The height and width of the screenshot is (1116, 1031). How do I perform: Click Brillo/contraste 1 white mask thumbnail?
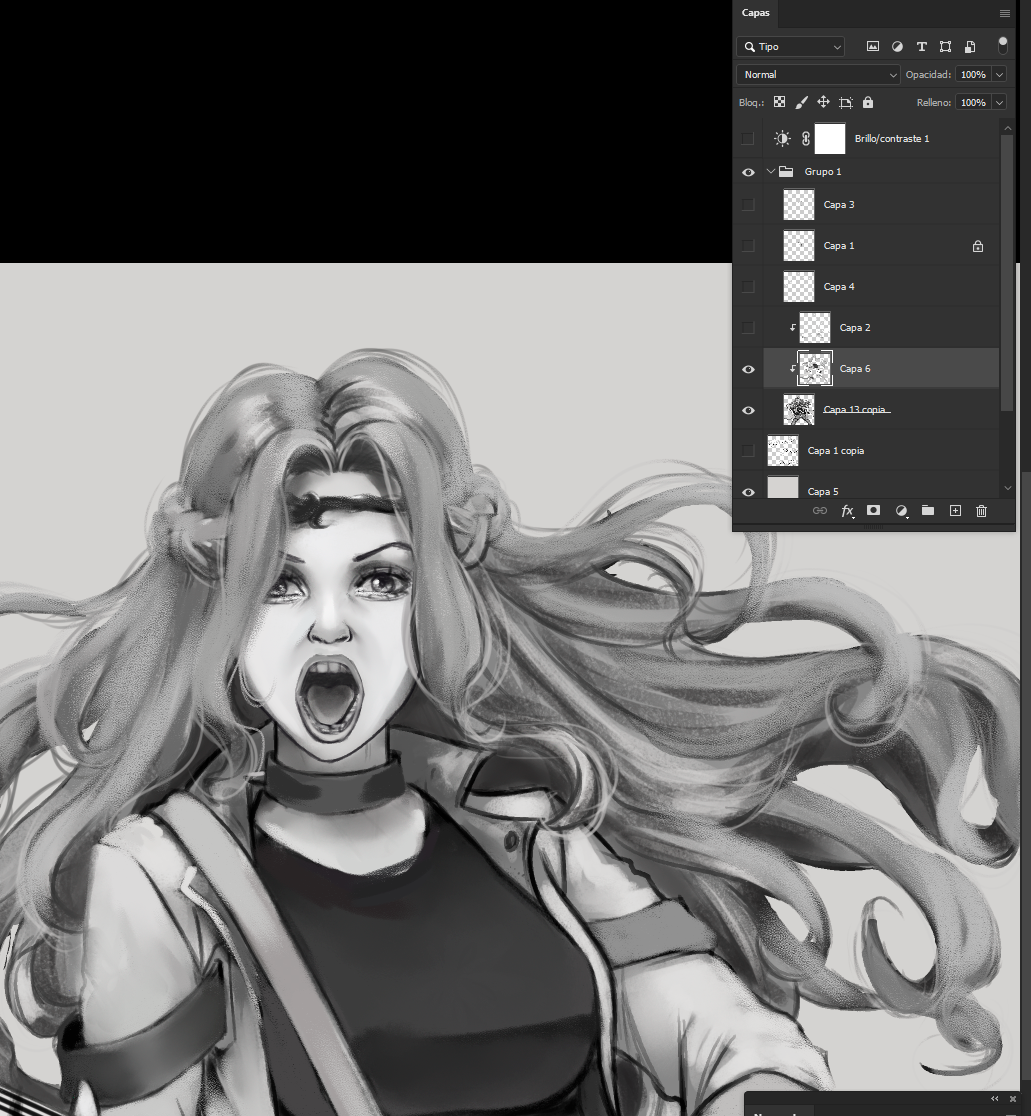pos(830,139)
